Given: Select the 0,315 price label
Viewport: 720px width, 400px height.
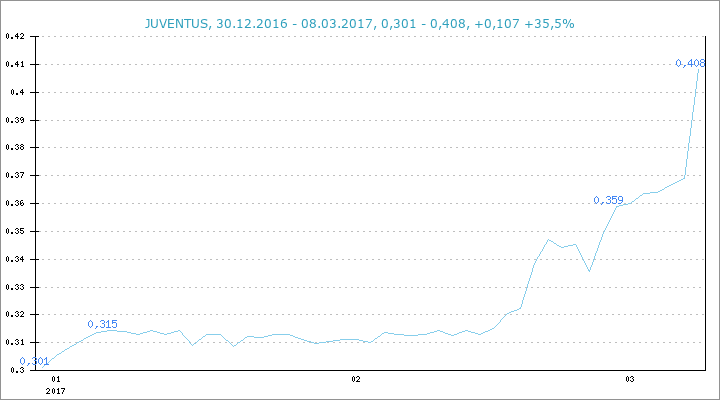Looking at the screenshot, I should (102, 324).
